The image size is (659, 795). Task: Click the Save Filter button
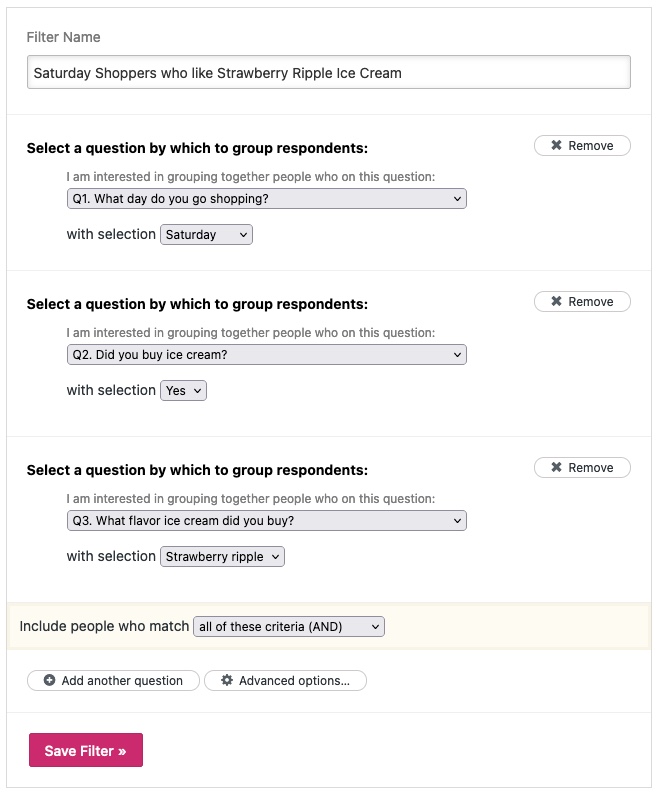86,751
